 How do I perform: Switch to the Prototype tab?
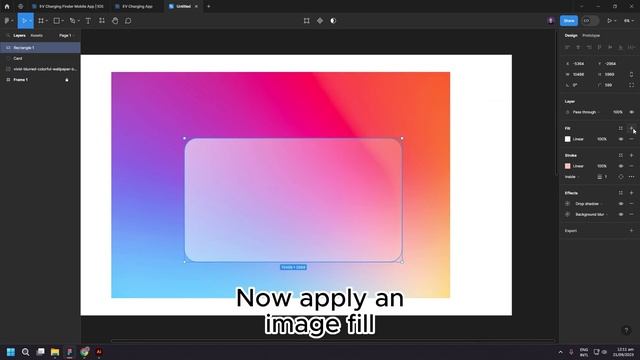(x=591, y=36)
